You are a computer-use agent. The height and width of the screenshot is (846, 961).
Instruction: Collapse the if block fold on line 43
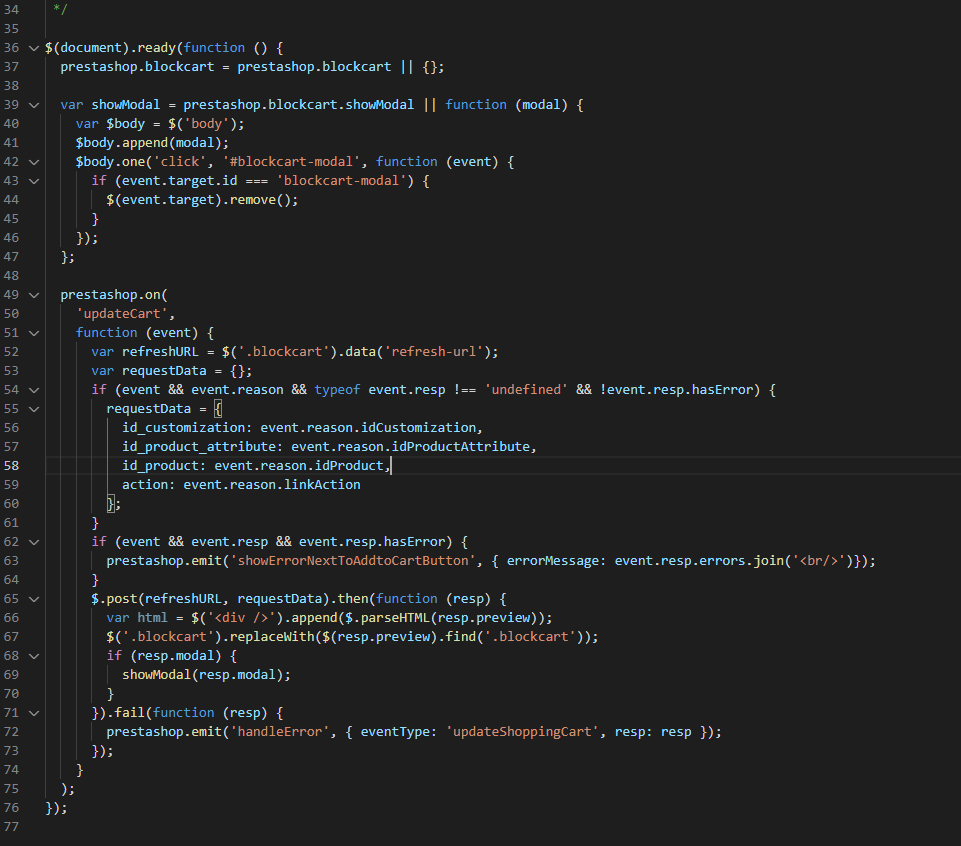tap(34, 181)
